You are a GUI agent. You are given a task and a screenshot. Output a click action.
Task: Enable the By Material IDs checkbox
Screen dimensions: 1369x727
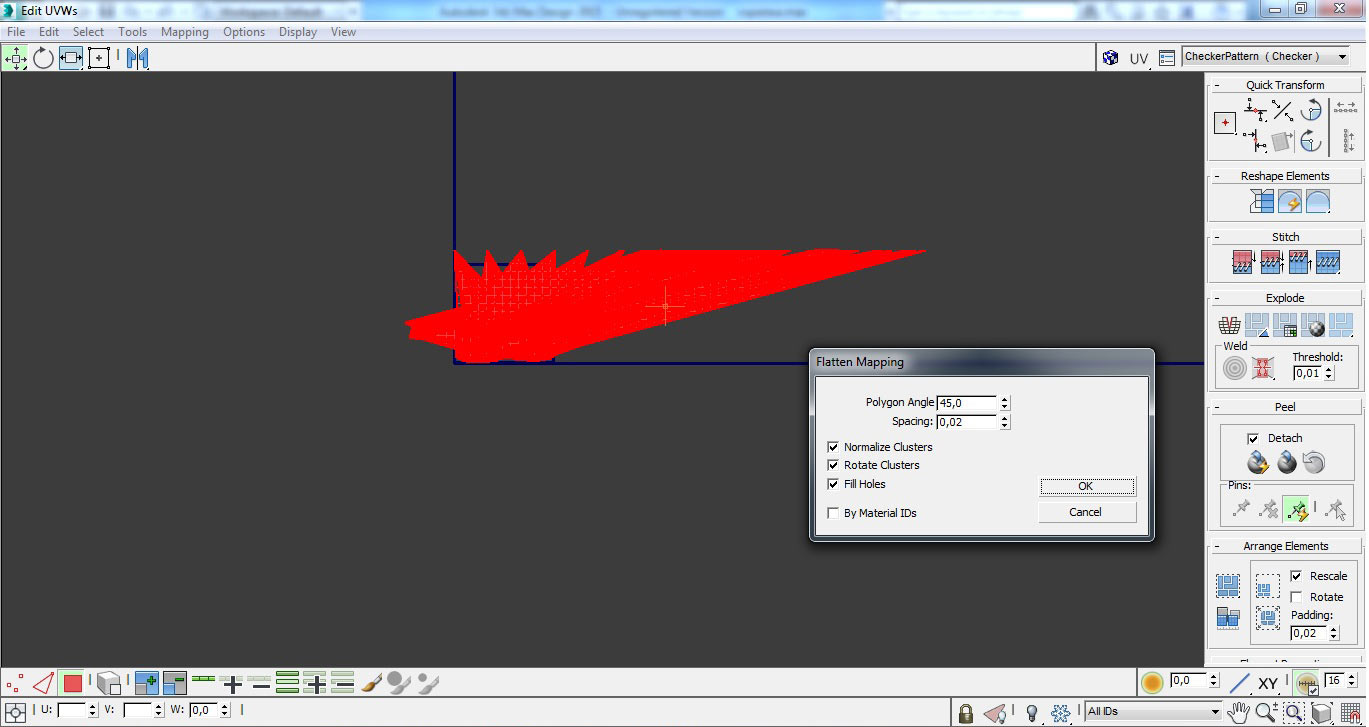point(833,513)
